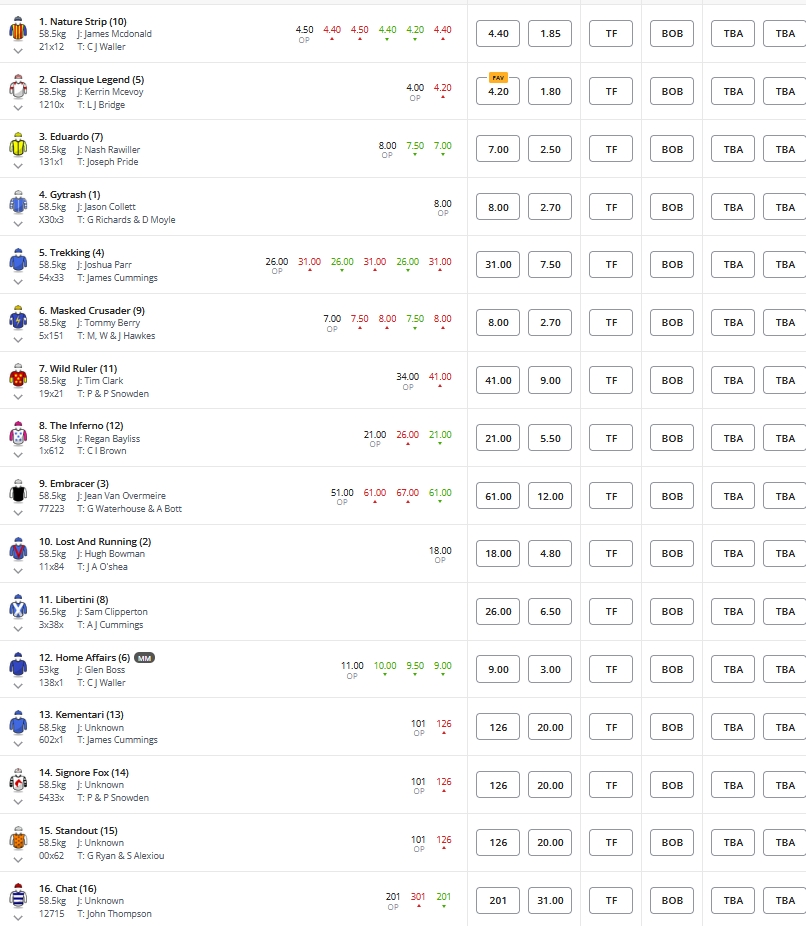Select Home Affairs win odds 9.00 button
The height and width of the screenshot is (926, 806).
(498, 669)
